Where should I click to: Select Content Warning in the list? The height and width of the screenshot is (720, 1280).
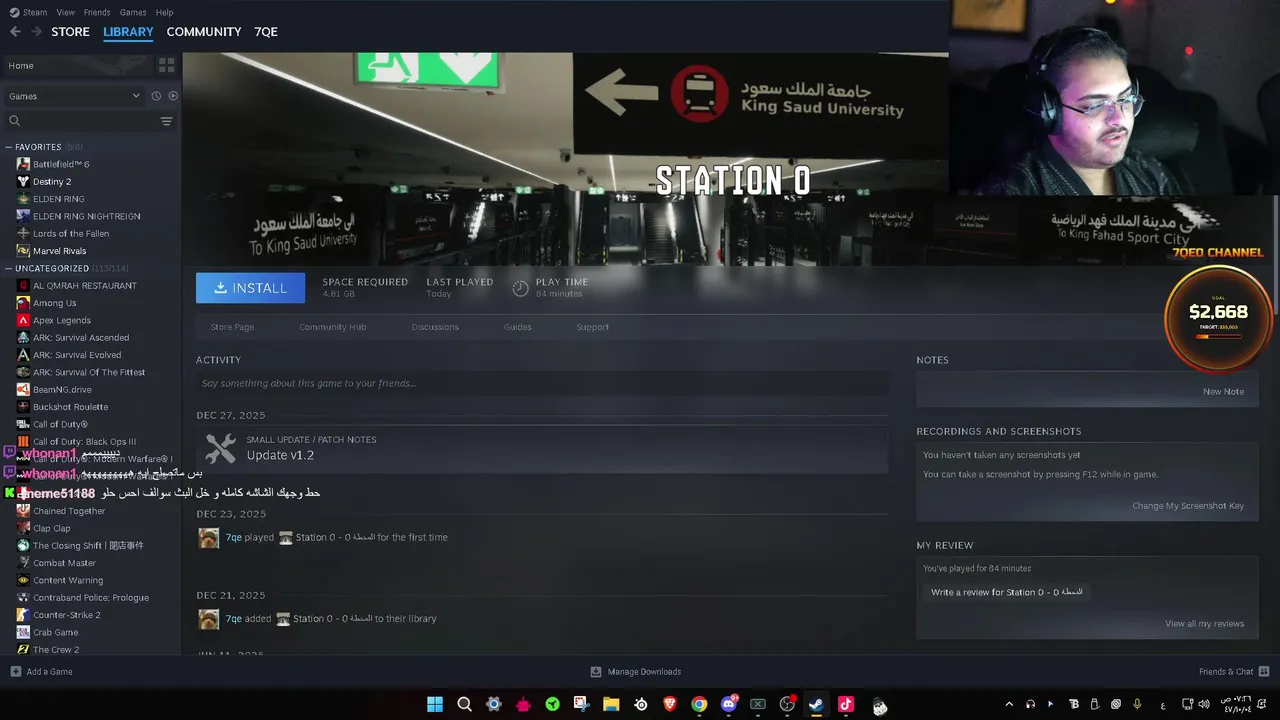click(x=68, y=580)
